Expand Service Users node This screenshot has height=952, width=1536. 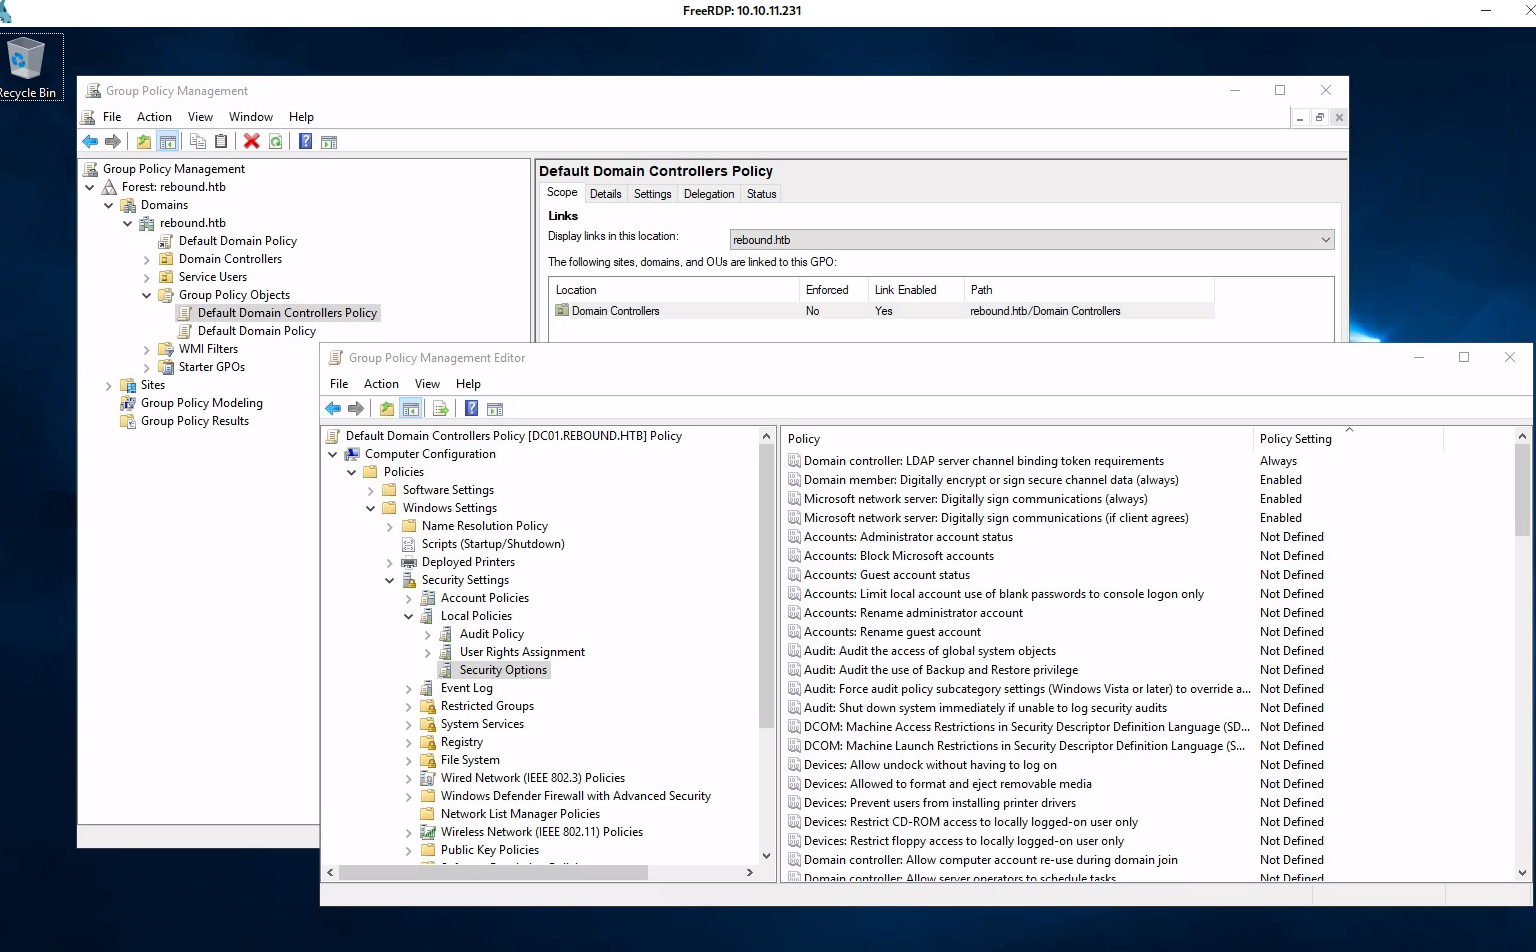(x=147, y=278)
